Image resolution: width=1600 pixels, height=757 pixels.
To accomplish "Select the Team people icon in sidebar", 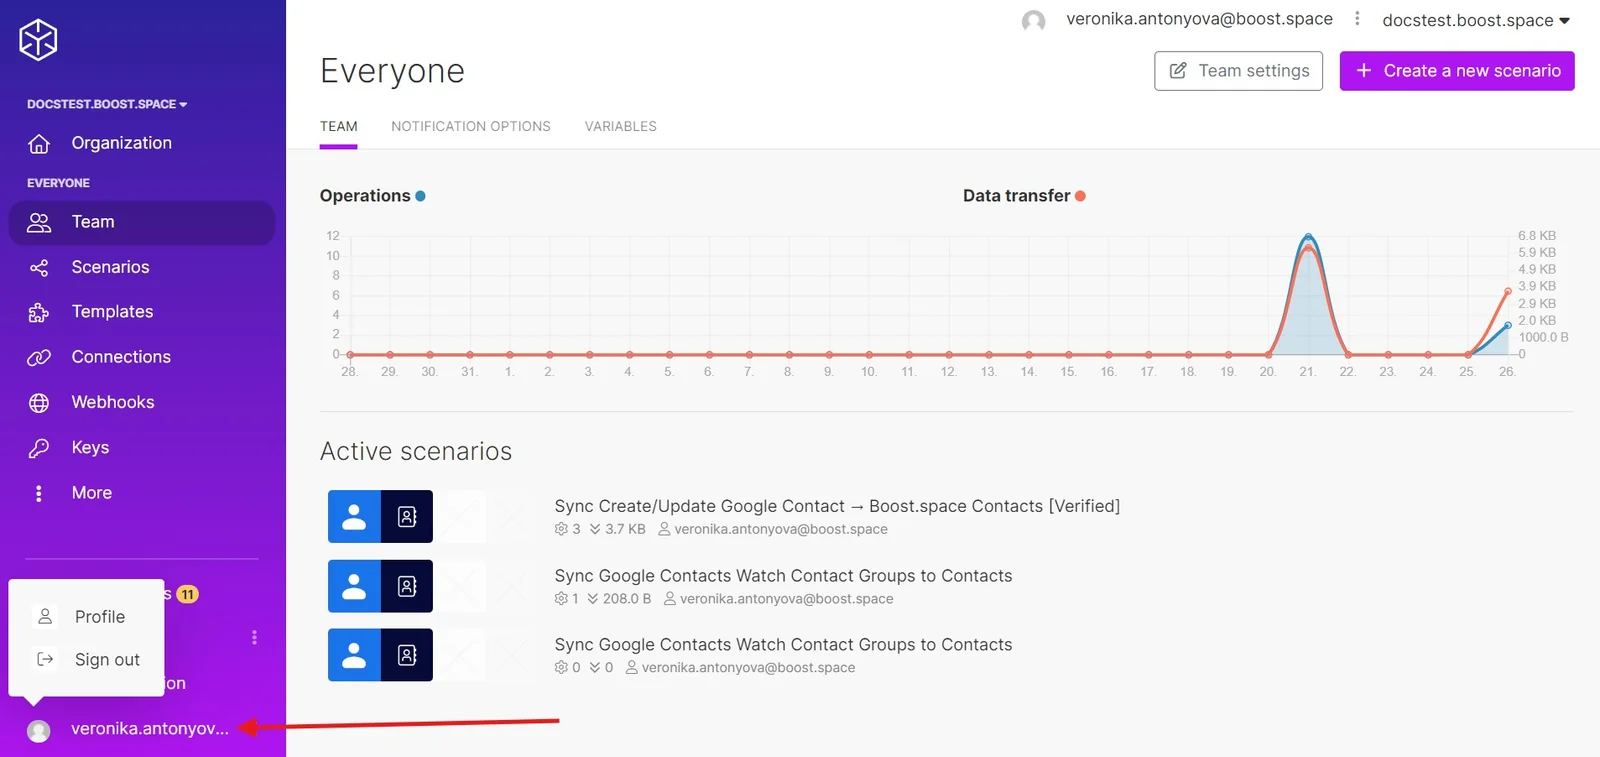I will coord(39,222).
